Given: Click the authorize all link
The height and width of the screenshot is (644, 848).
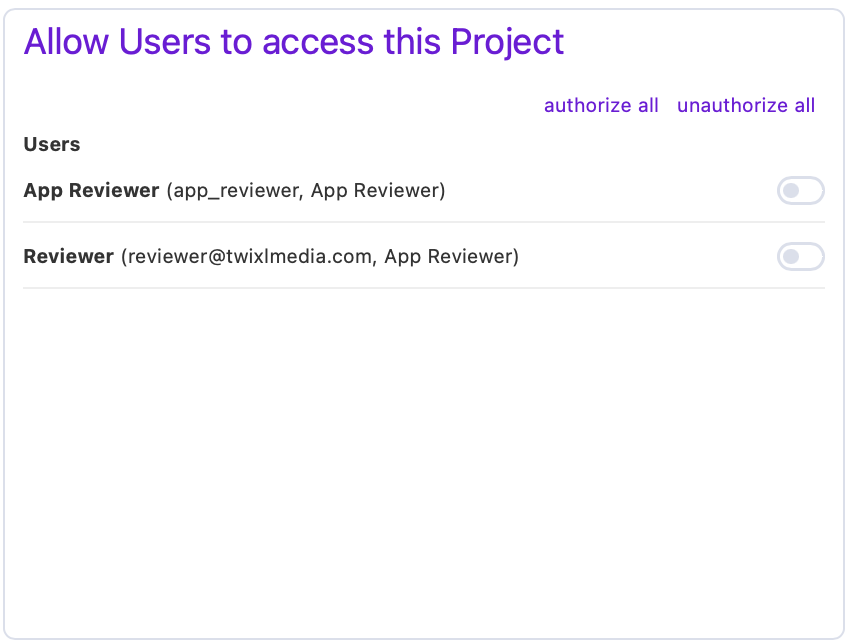Looking at the screenshot, I should click(601, 105).
